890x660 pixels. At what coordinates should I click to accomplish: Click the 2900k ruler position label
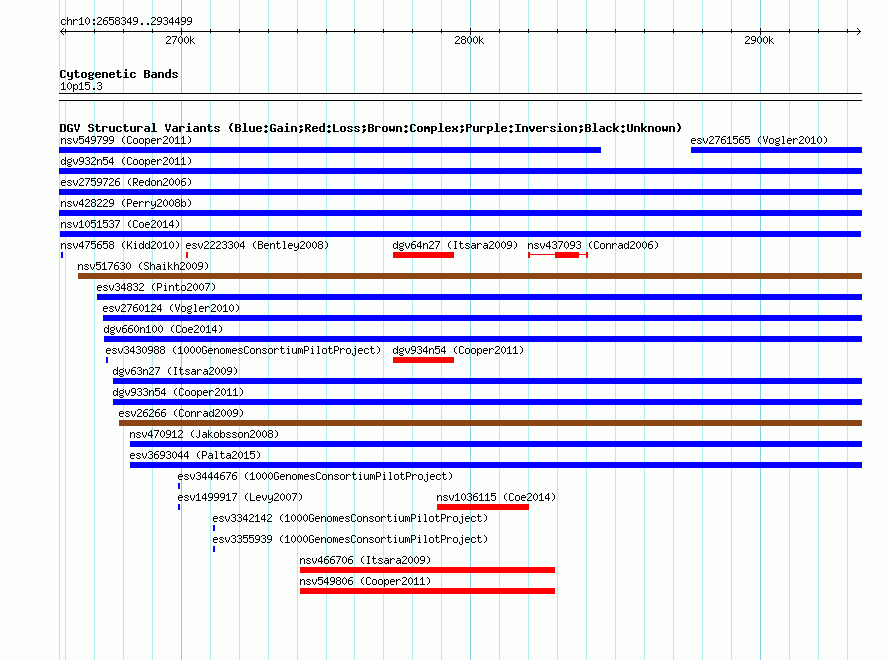point(759,40)
